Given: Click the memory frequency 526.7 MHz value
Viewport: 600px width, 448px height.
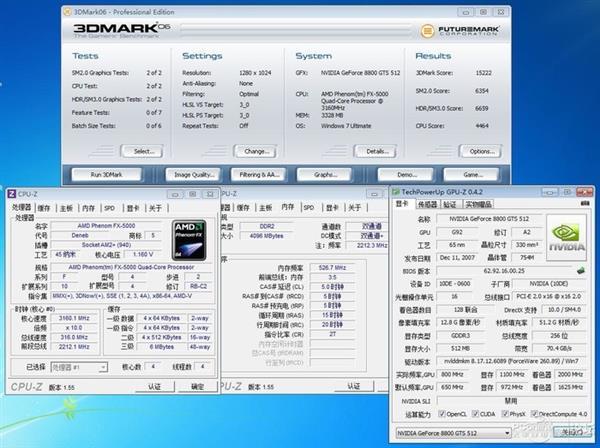Looking at the screenshot, I should [x=332, y=267].
